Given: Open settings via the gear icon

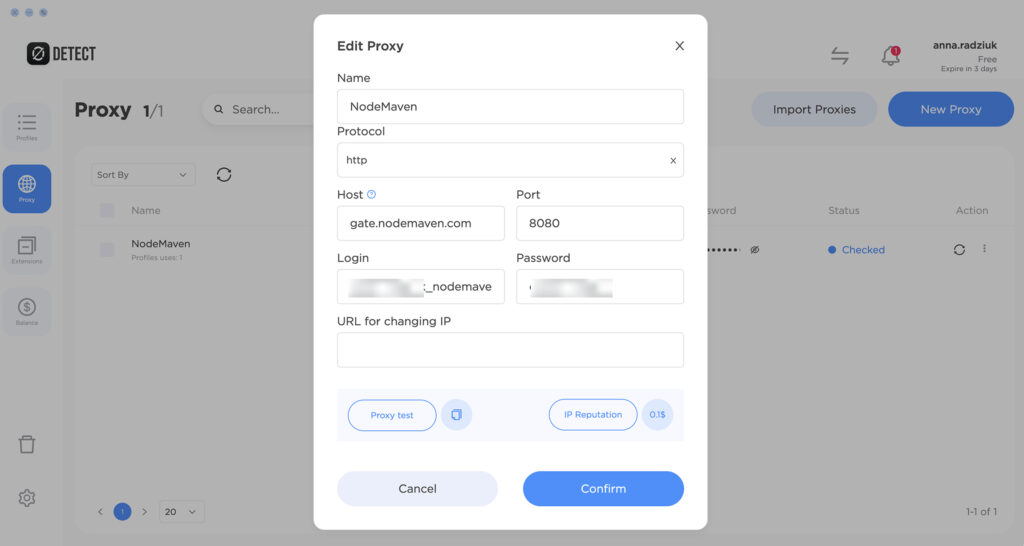Looking at the screenshot, I should pyautogui.click(x=27, y=498).
